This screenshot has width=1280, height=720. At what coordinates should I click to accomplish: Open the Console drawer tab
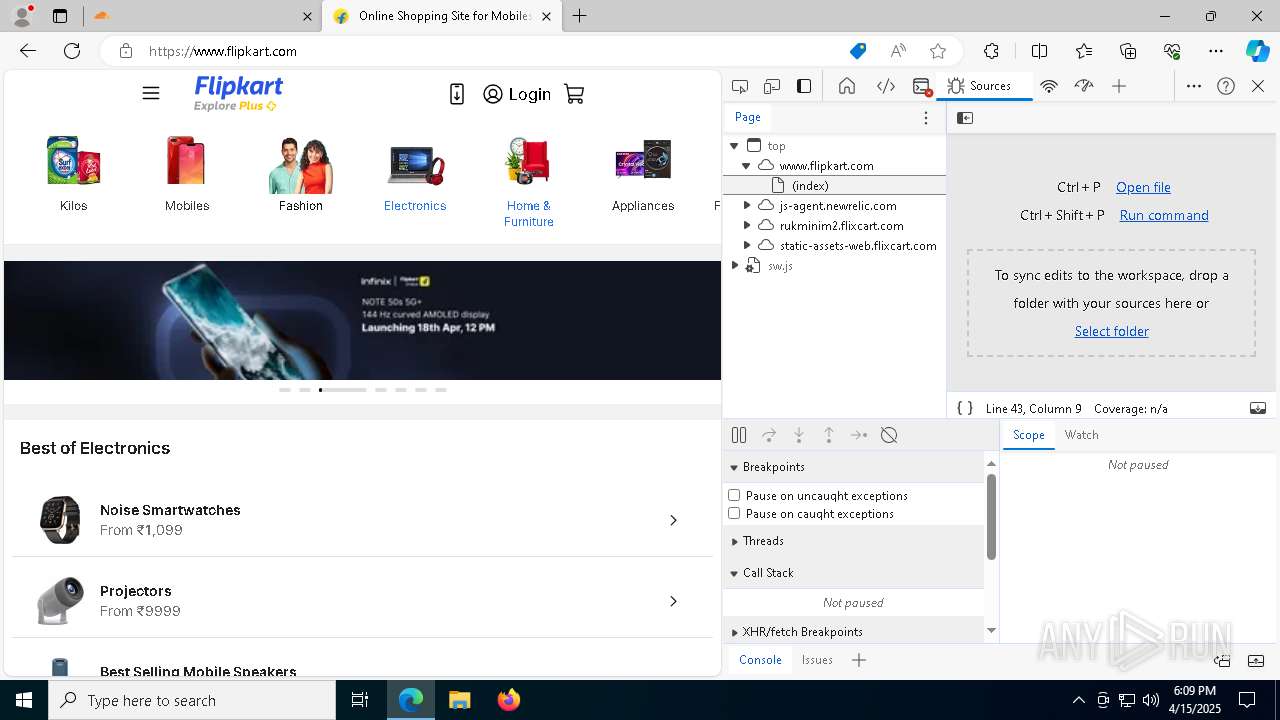tap(760, 660)
